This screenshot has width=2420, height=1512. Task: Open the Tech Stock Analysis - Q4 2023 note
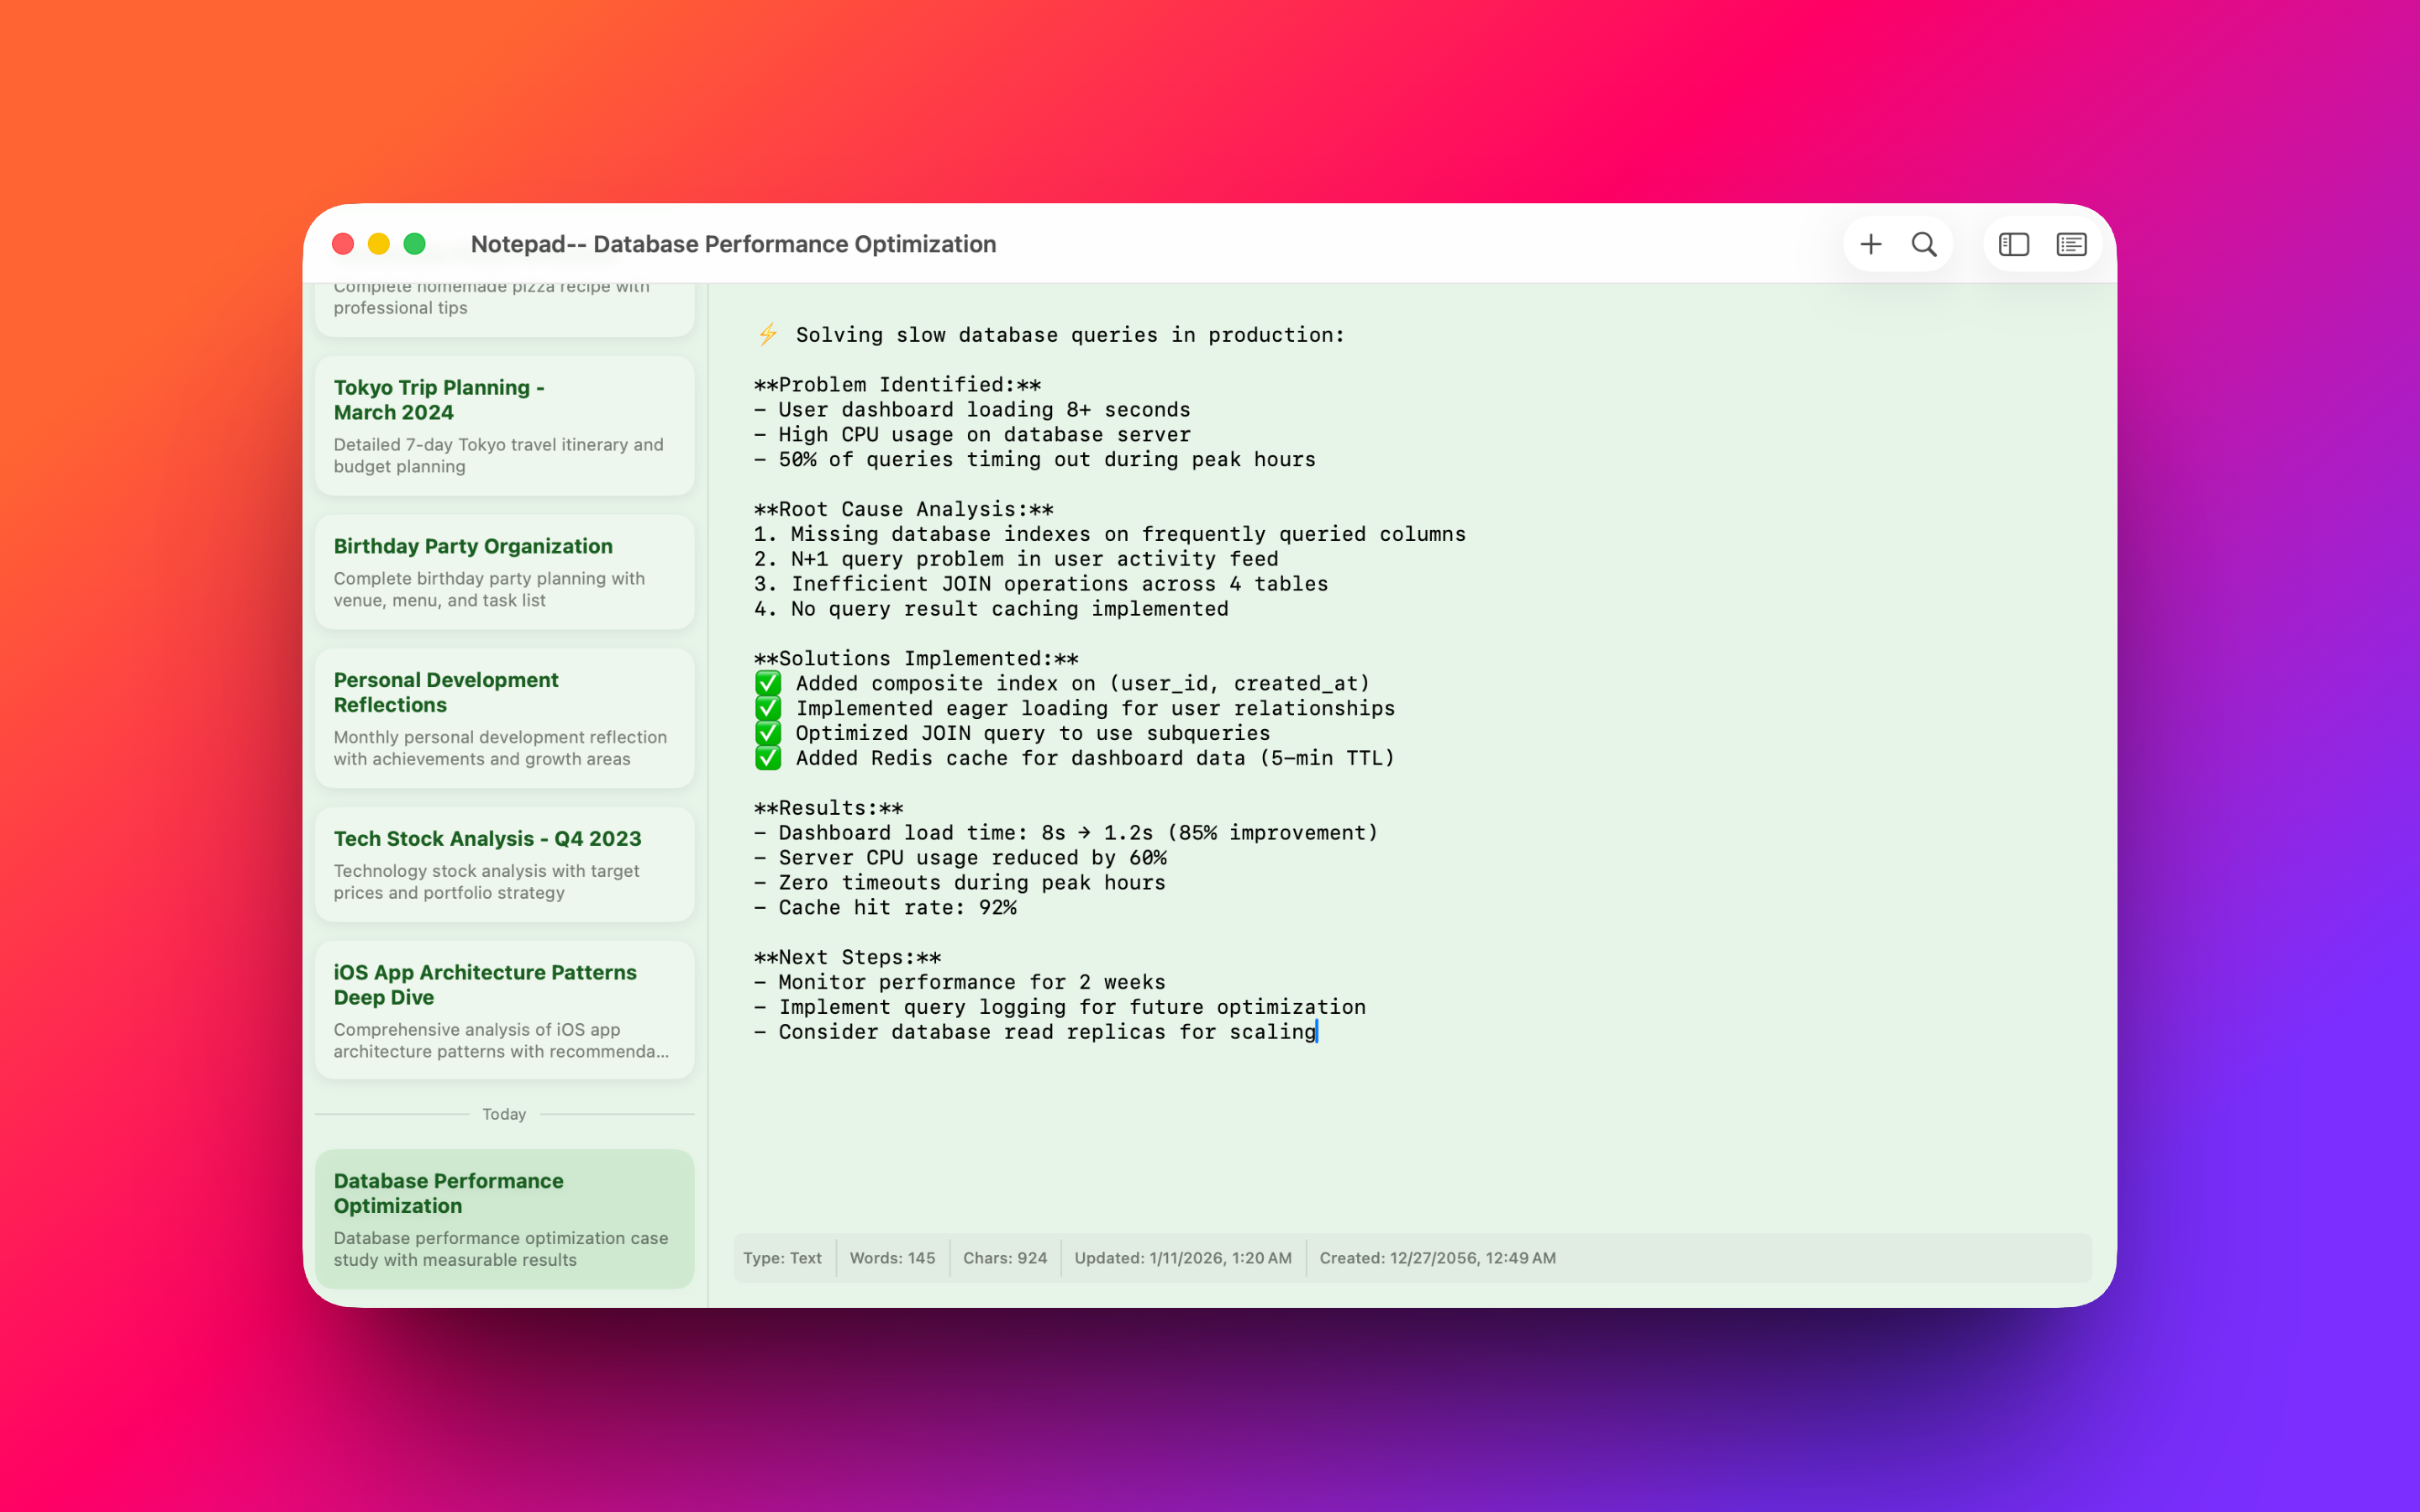pos(504,864)
